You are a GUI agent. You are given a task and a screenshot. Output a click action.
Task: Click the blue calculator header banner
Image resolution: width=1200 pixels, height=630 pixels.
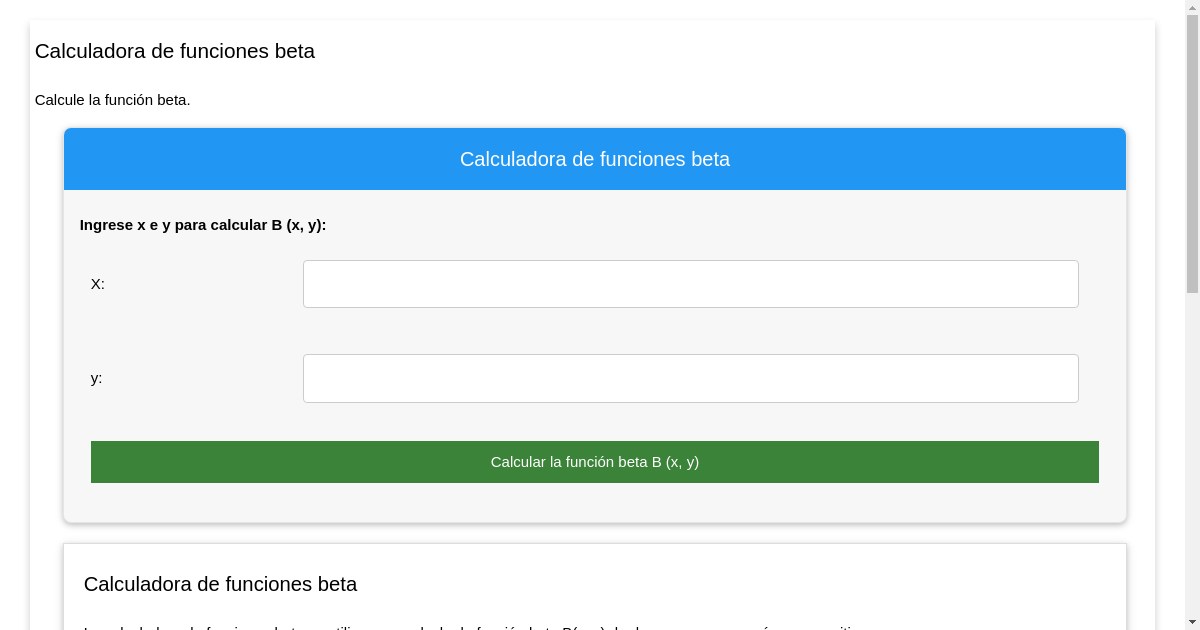click(595, 158)
